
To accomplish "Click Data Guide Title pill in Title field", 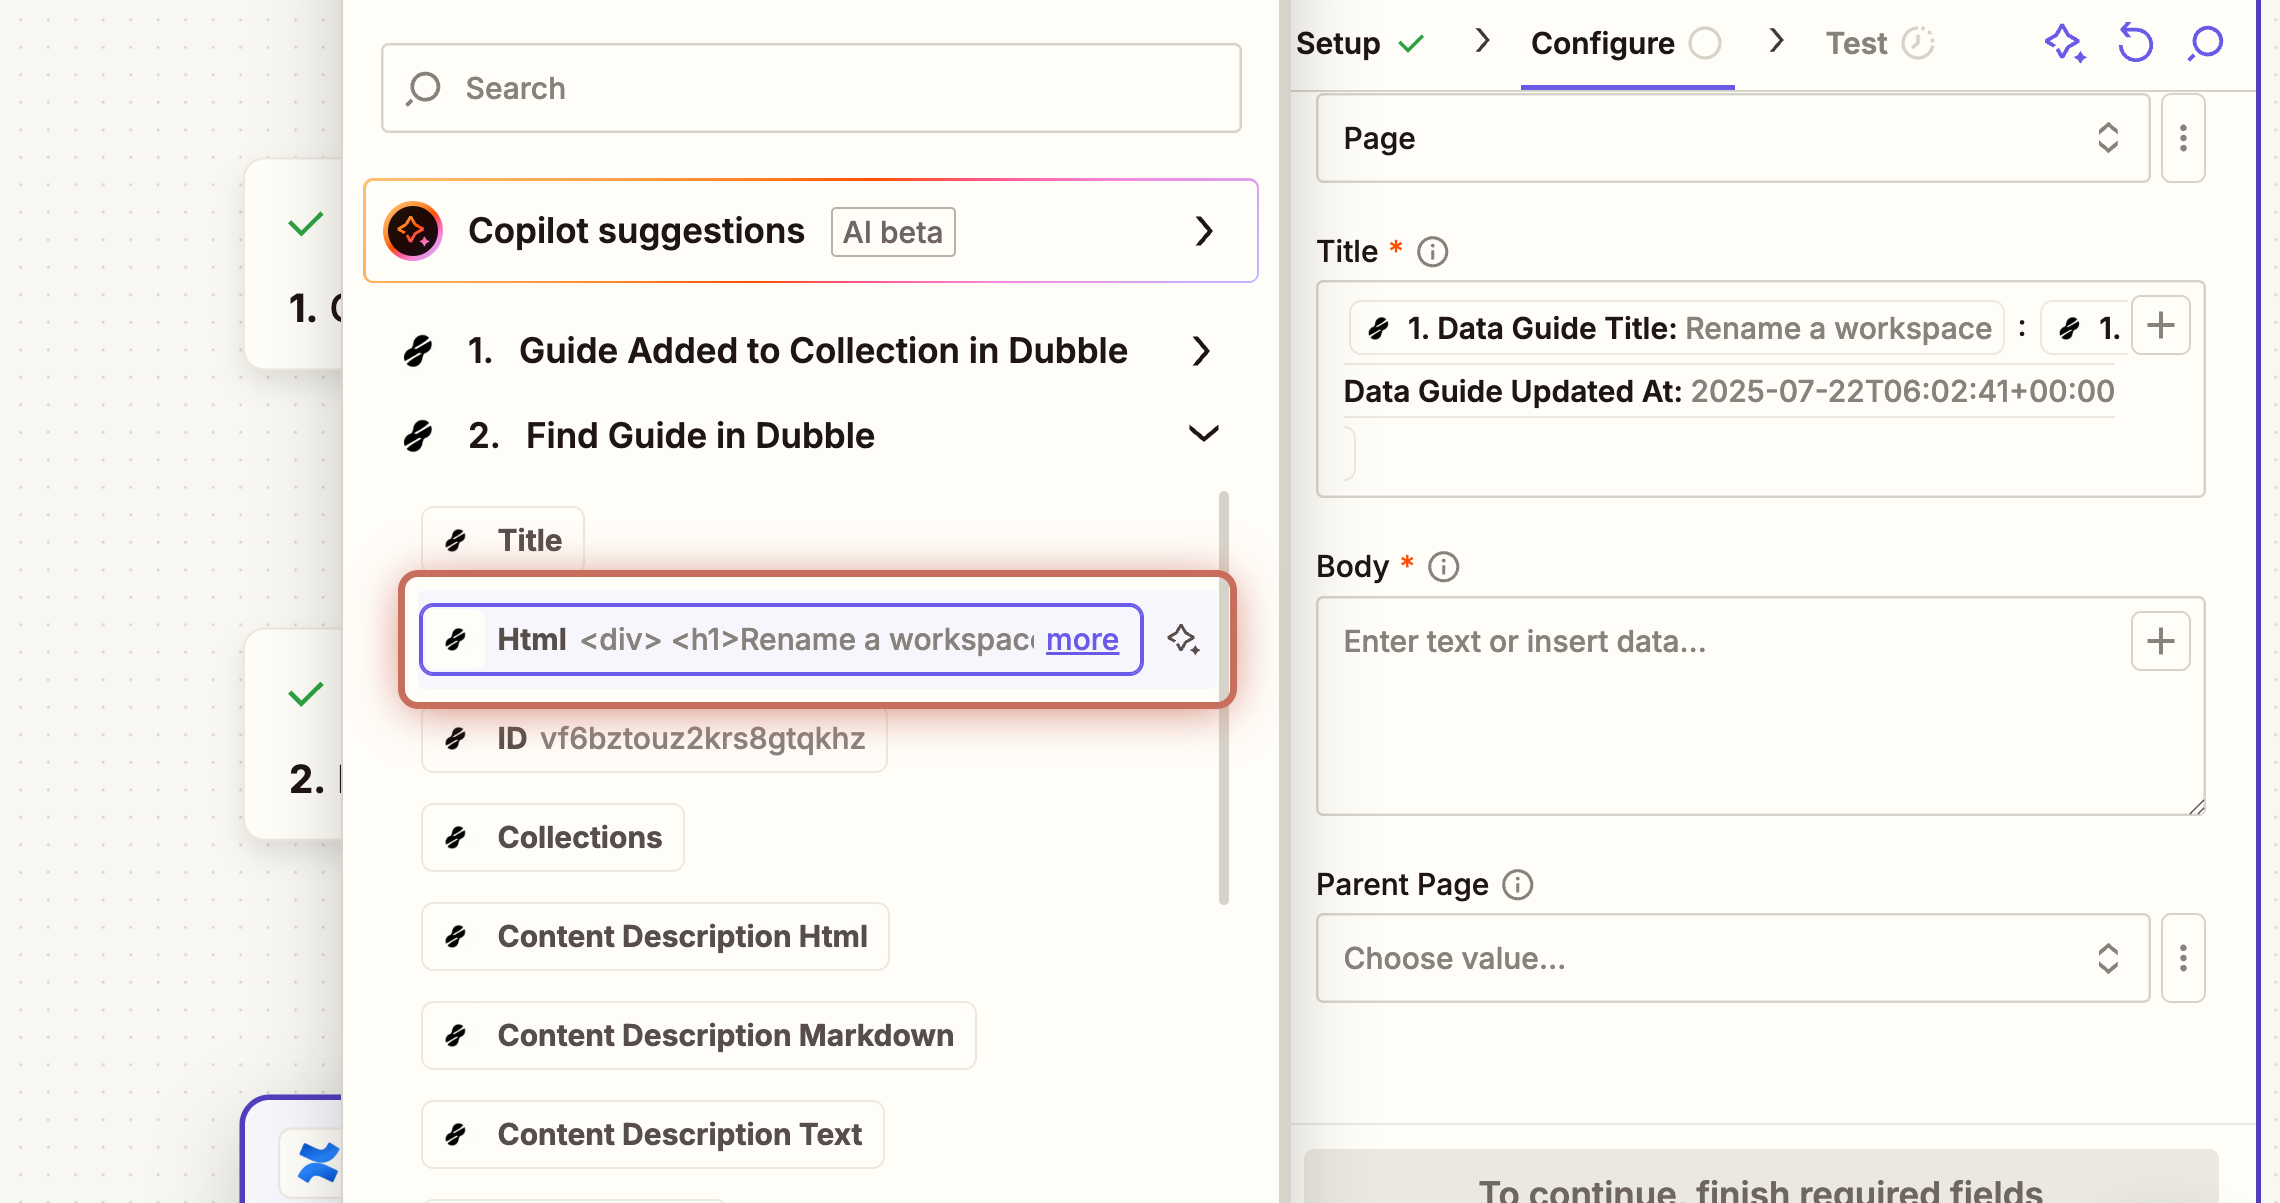I will pyautogui.click(x=1677, y=328).
